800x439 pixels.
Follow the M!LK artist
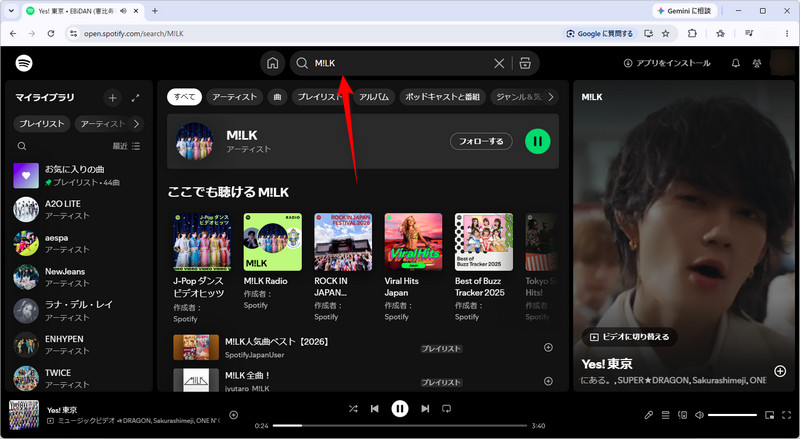(481, 141)
